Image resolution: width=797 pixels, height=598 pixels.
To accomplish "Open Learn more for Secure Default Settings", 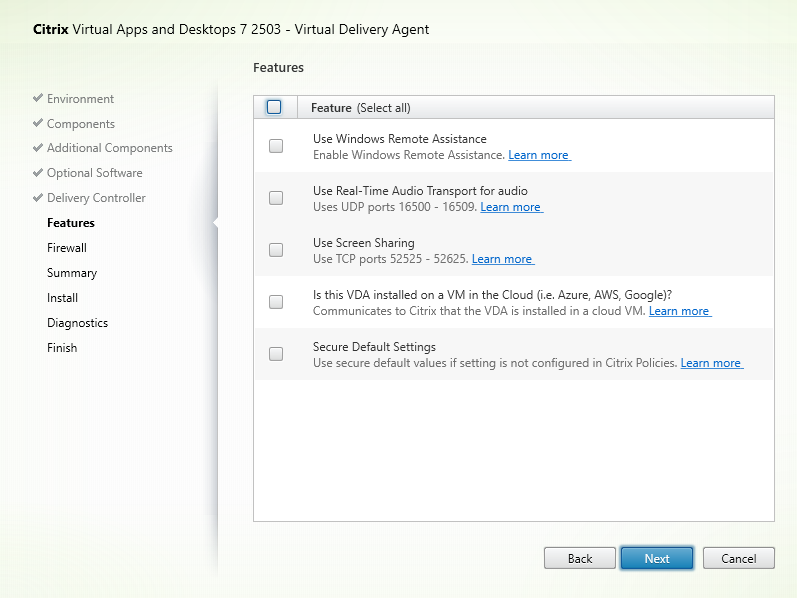I will [x=711, y=364].
